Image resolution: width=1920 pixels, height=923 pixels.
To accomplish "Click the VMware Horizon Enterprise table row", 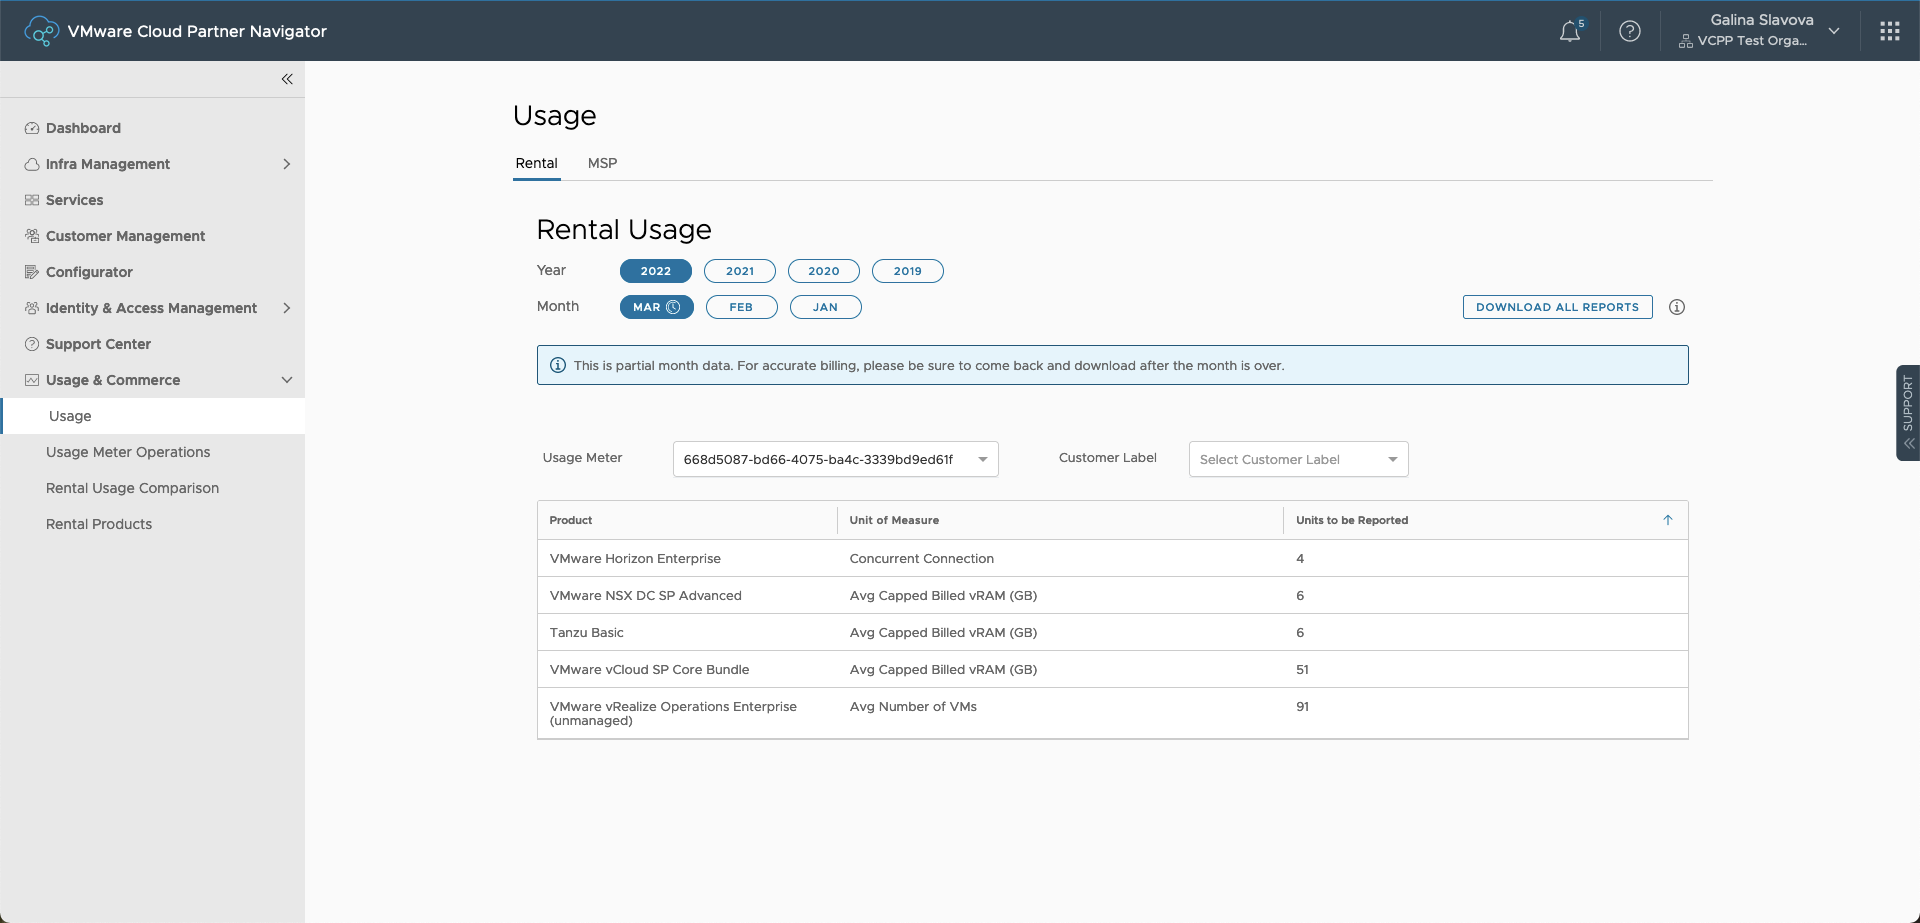I will [1111, 558].
